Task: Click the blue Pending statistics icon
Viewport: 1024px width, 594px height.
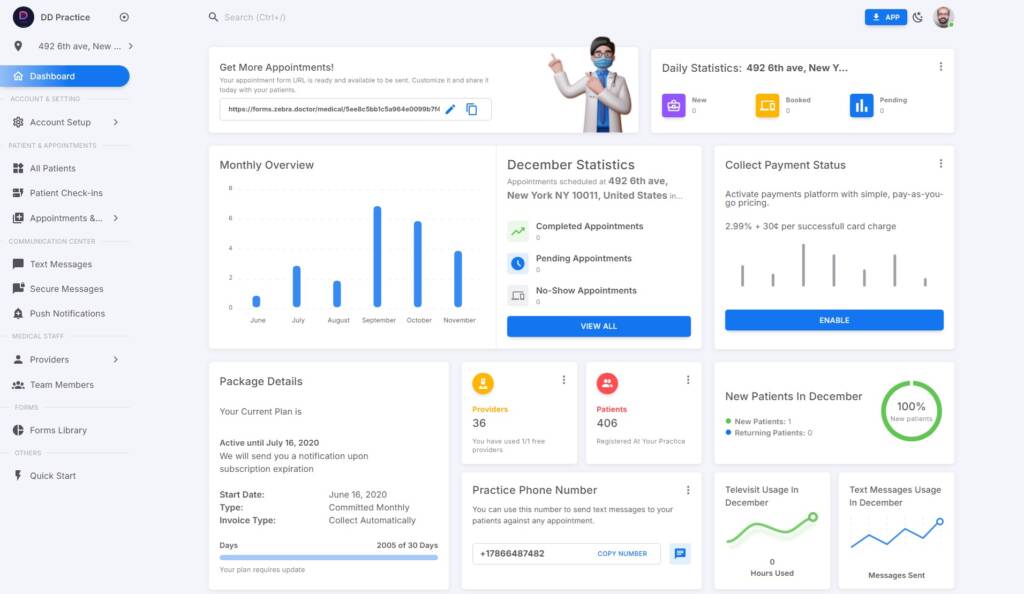Action: [x=861, y=105]
